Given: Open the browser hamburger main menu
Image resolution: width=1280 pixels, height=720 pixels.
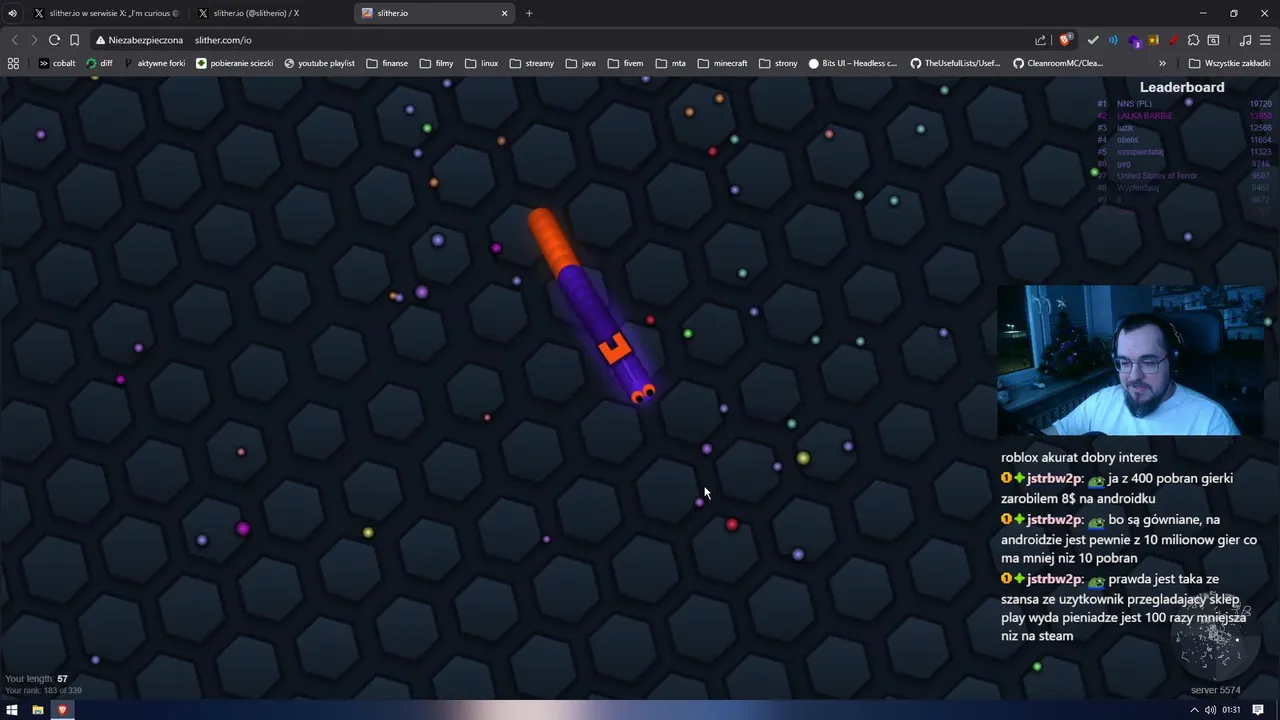Looking at the screenshot, I should point(1265,40).
